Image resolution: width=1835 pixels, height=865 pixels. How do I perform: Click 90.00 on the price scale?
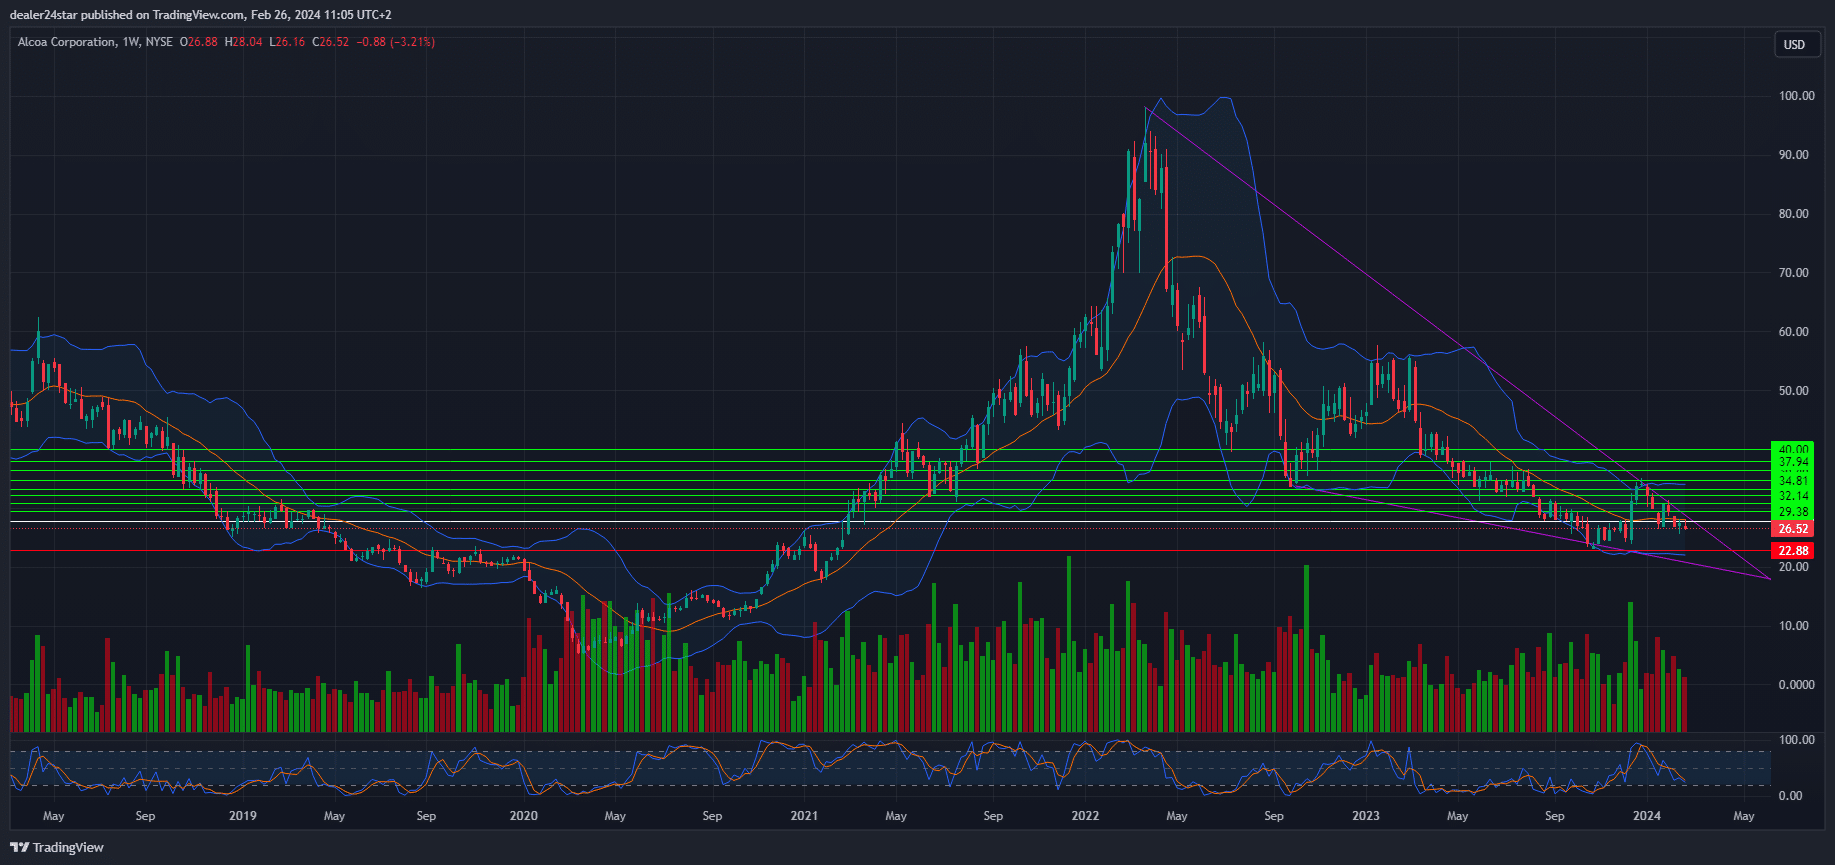1793,155
